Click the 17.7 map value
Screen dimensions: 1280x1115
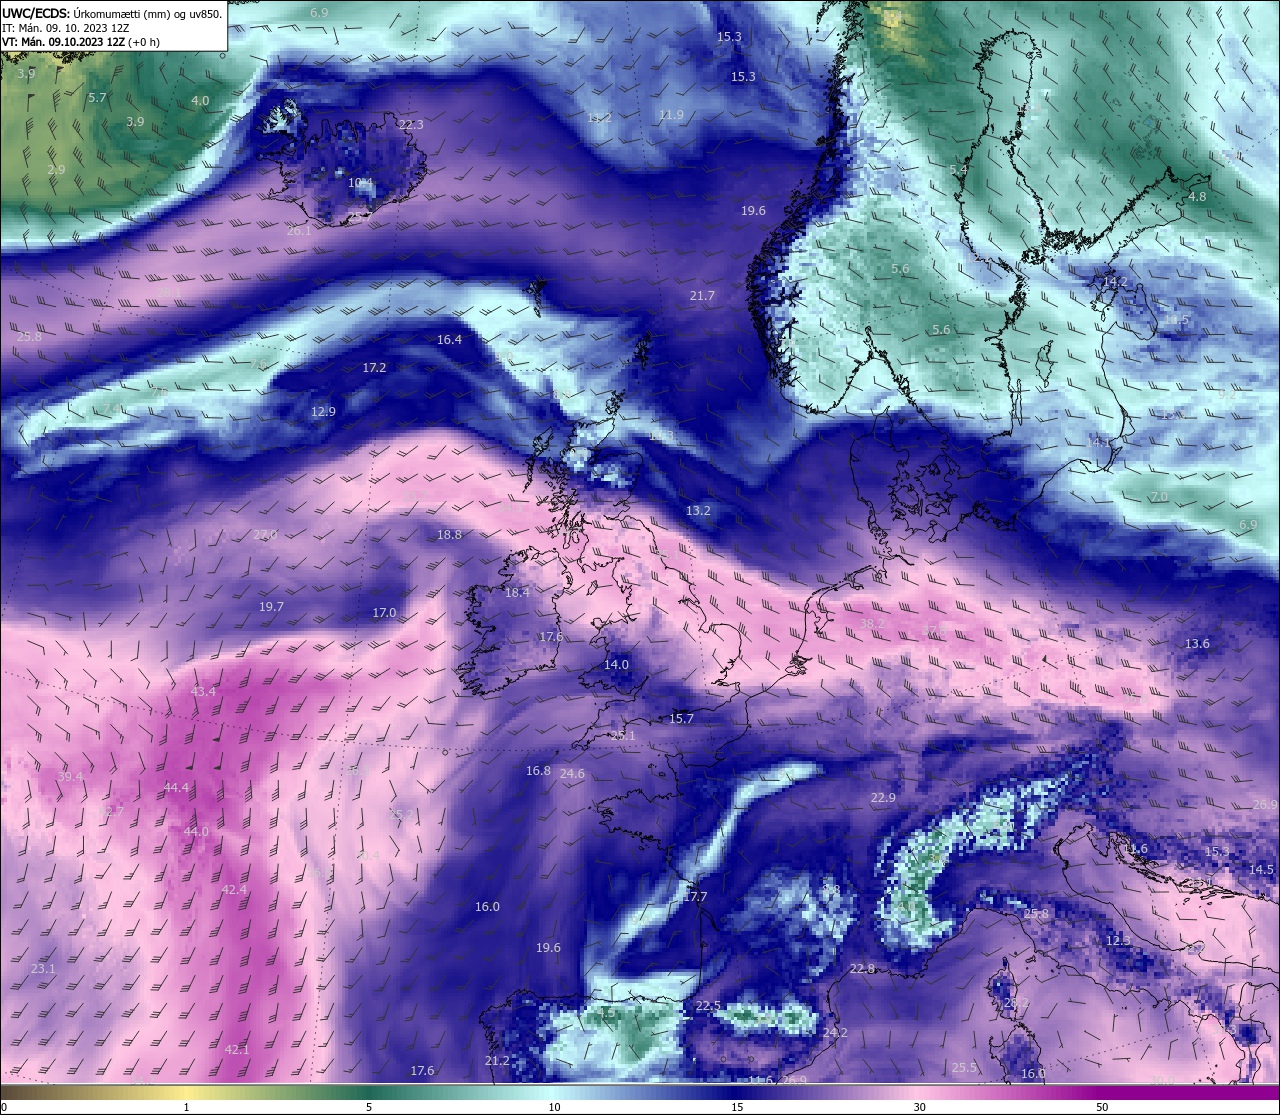coord(695,897)
